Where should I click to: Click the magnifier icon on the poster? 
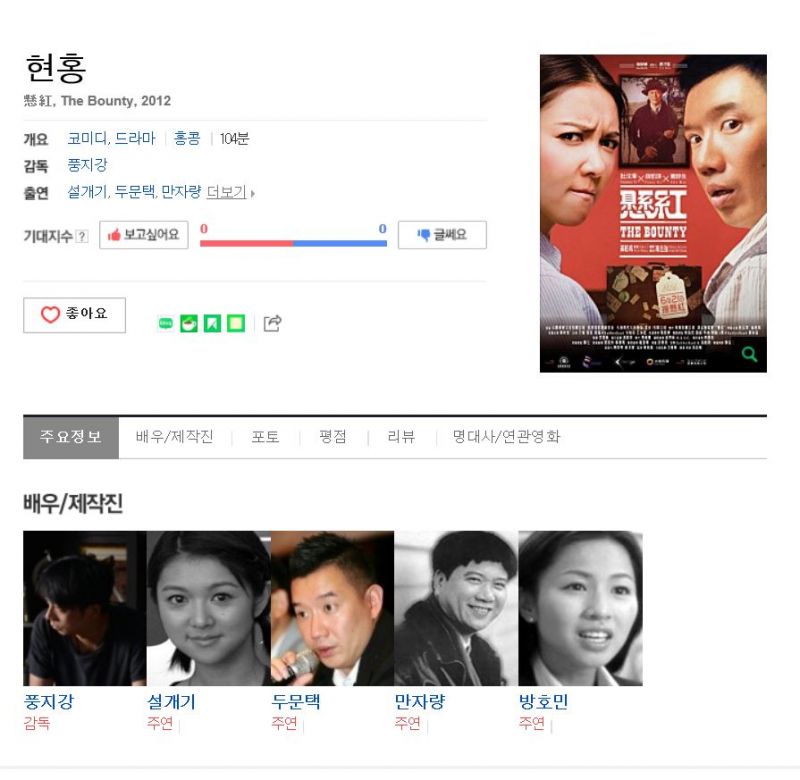749,354
